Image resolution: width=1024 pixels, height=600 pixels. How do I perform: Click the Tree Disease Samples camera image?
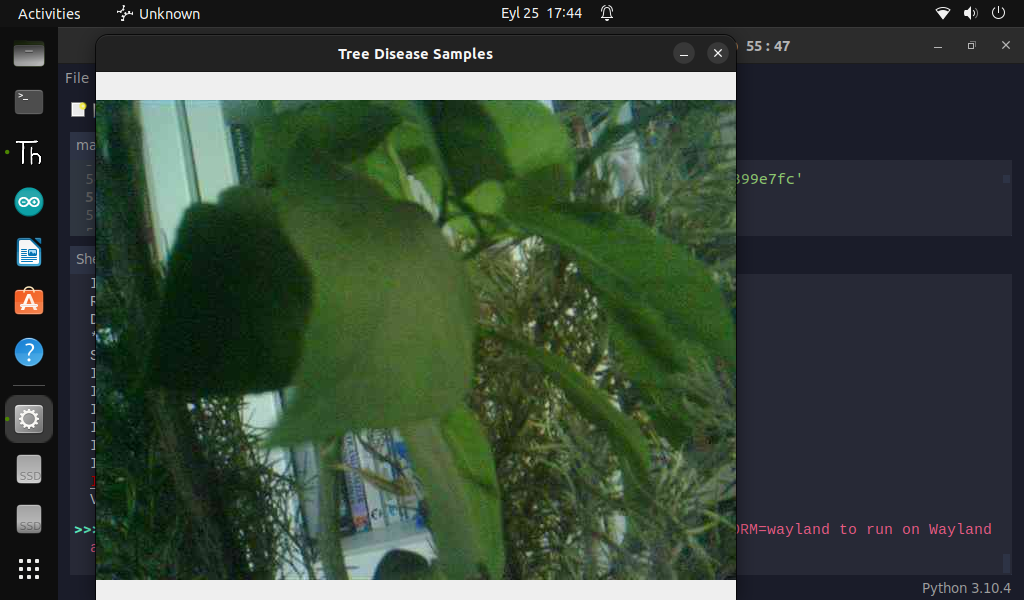(415, 340)
